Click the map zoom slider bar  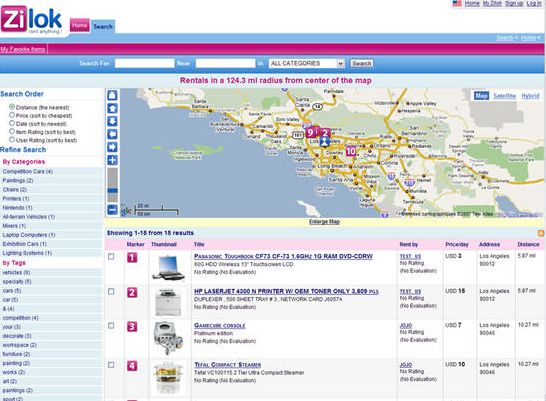[x=112, y=185]
